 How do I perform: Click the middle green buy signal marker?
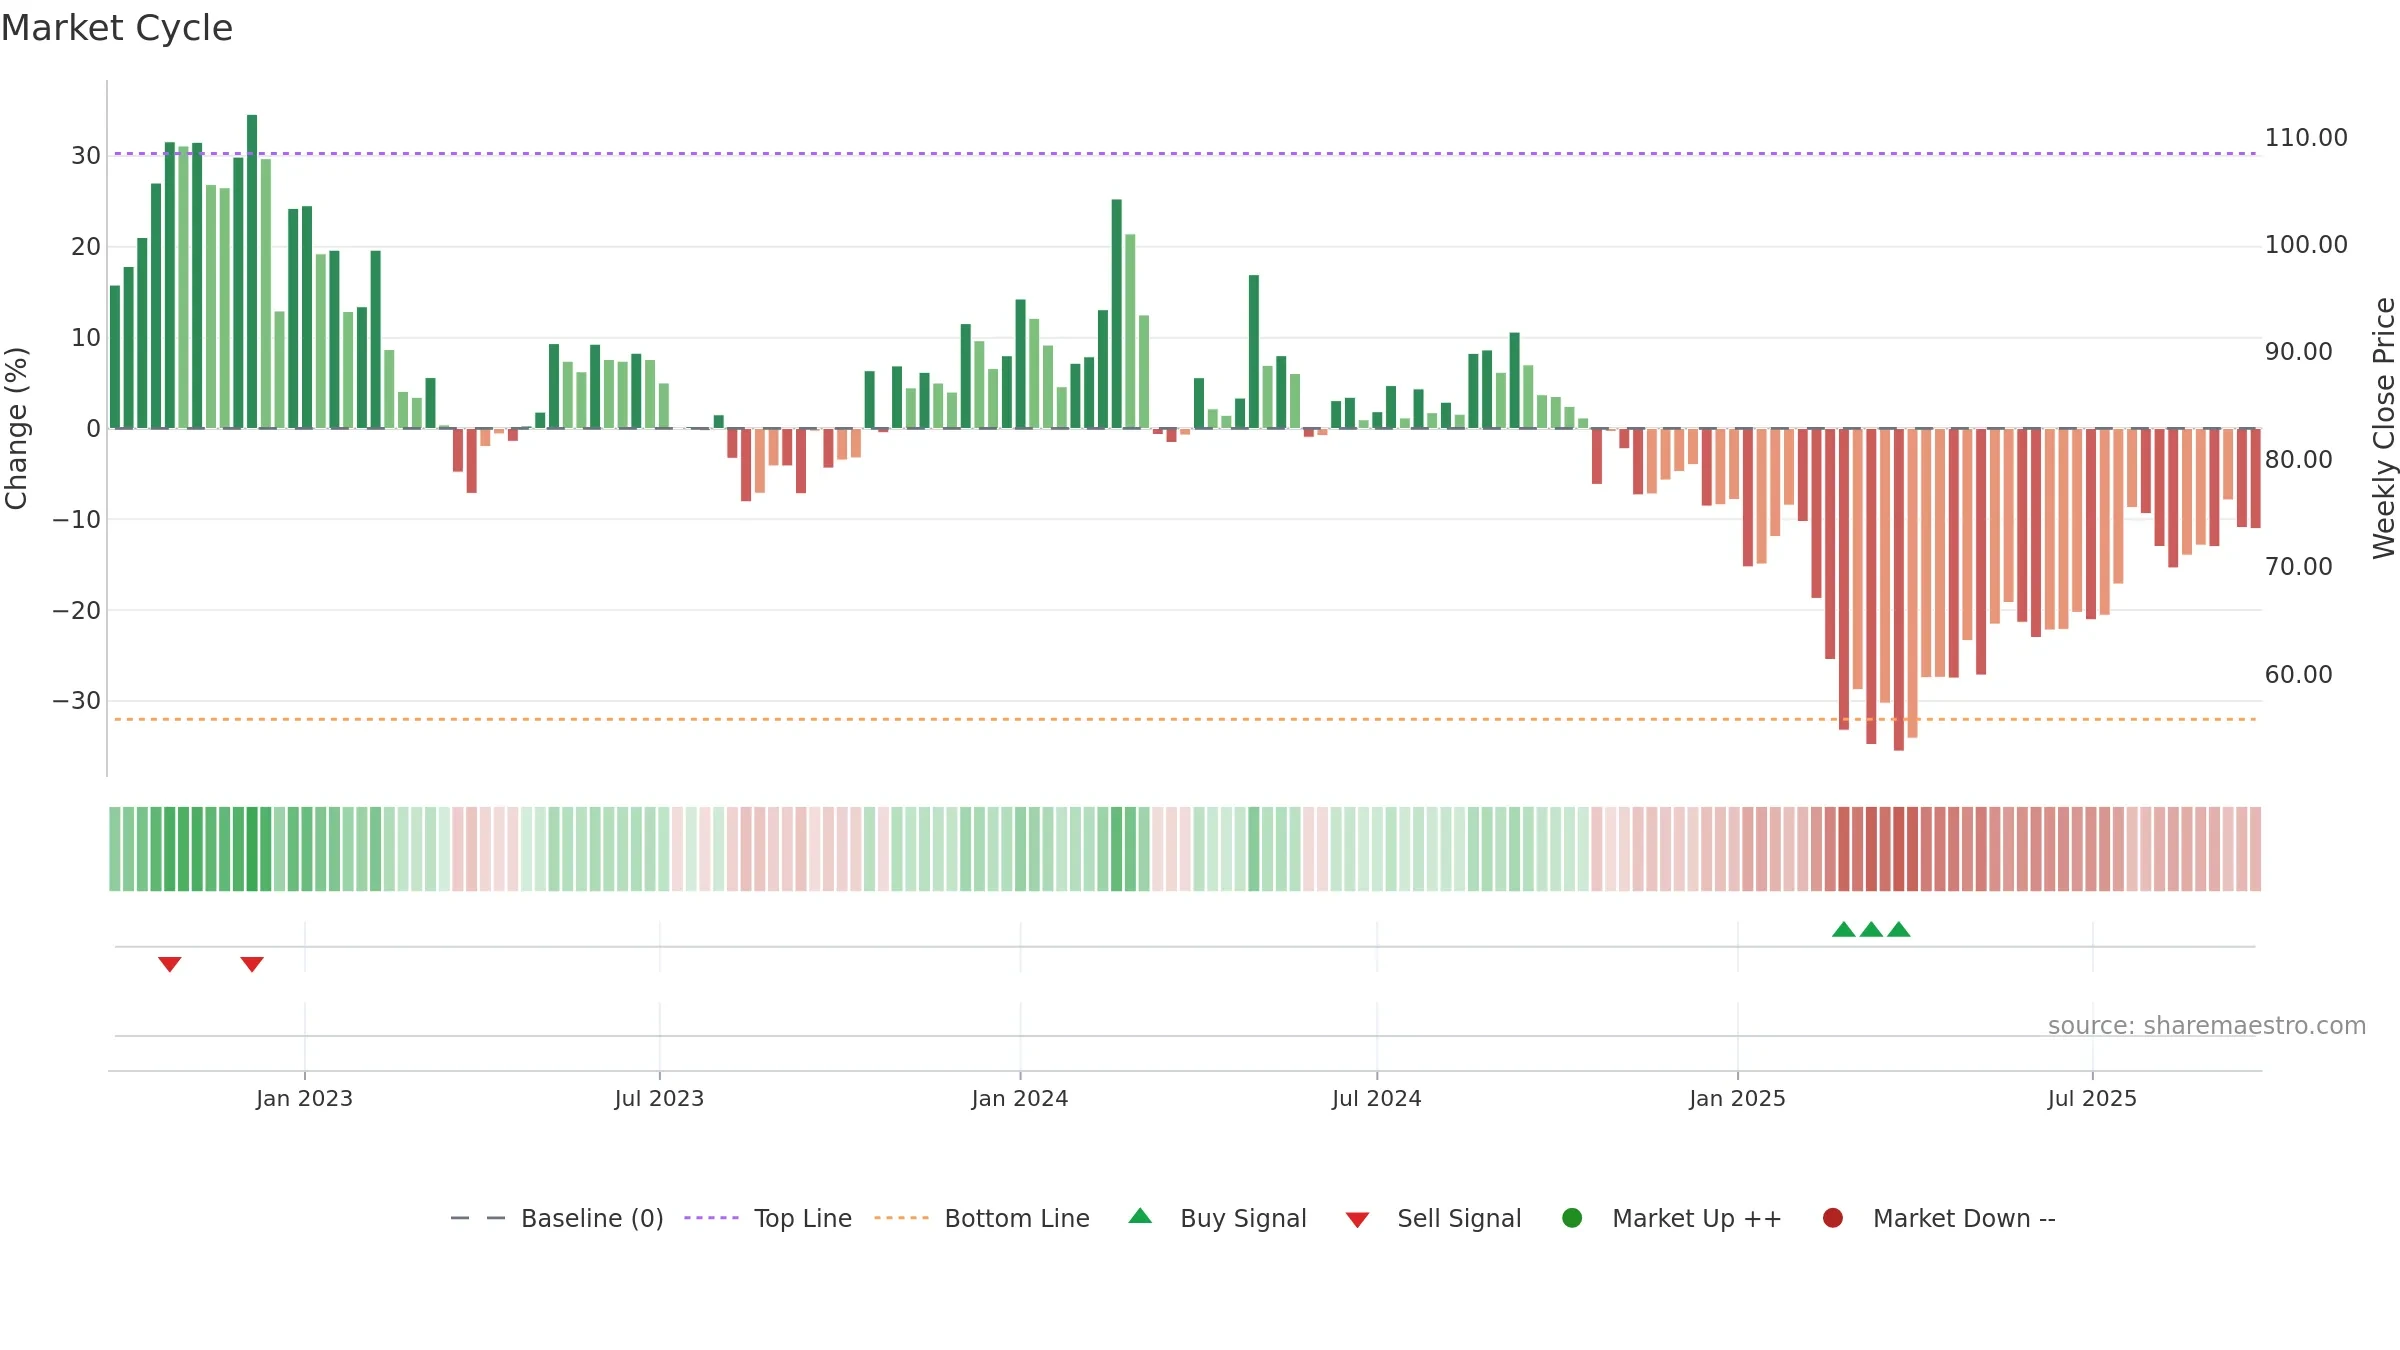1871,929
